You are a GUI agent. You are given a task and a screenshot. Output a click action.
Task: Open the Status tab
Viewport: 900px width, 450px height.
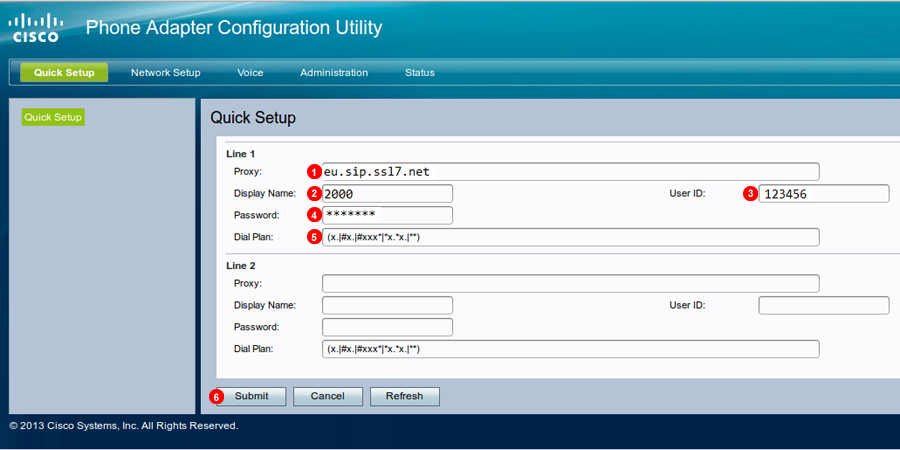pos(420,73)
